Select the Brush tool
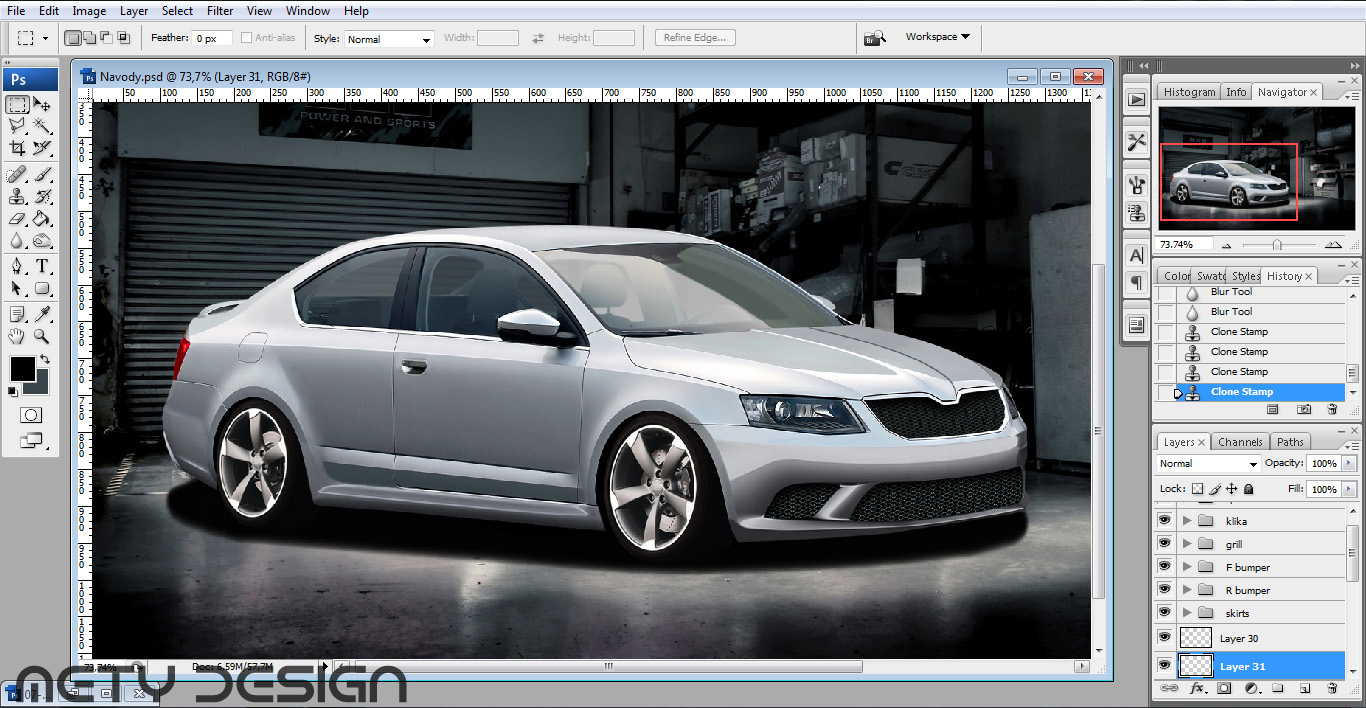This screenshot has height=708, width=1366. coord(42,175)
